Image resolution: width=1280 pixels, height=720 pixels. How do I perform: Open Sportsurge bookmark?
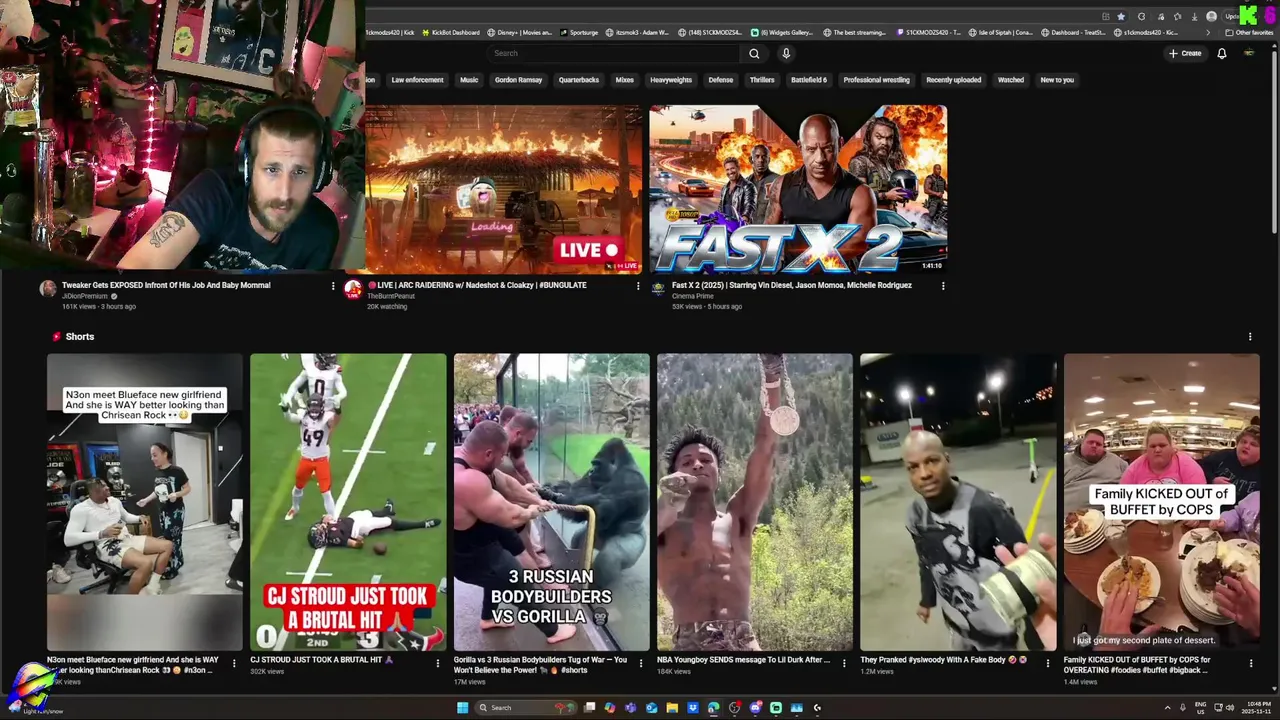(578, 32)
